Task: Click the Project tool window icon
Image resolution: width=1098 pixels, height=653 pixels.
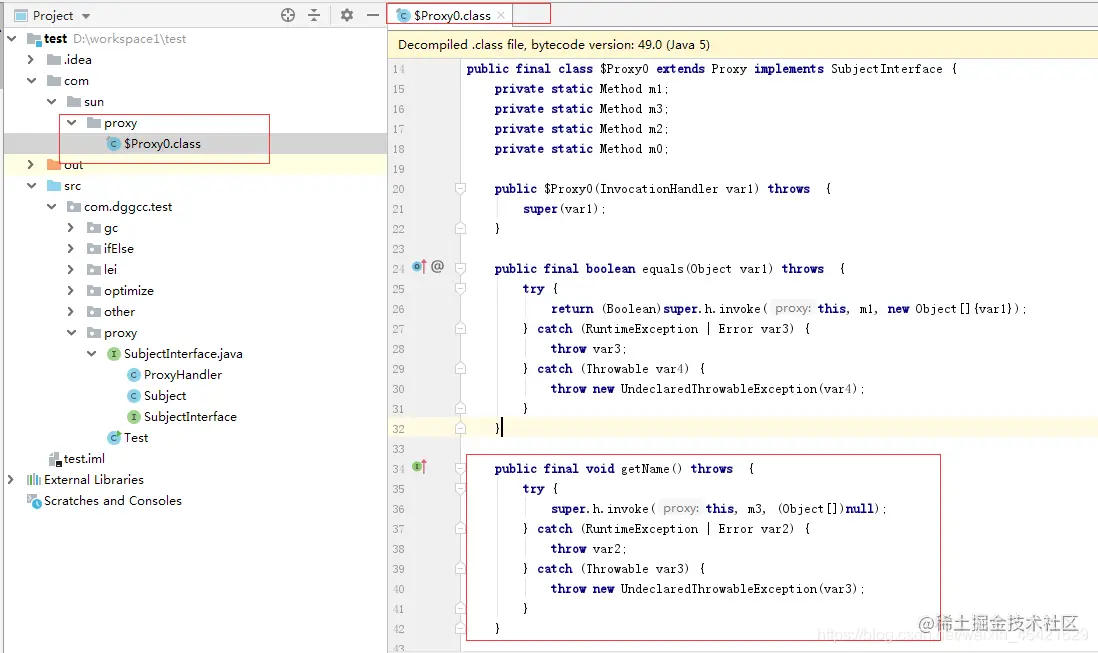Action: pos(21,15)
